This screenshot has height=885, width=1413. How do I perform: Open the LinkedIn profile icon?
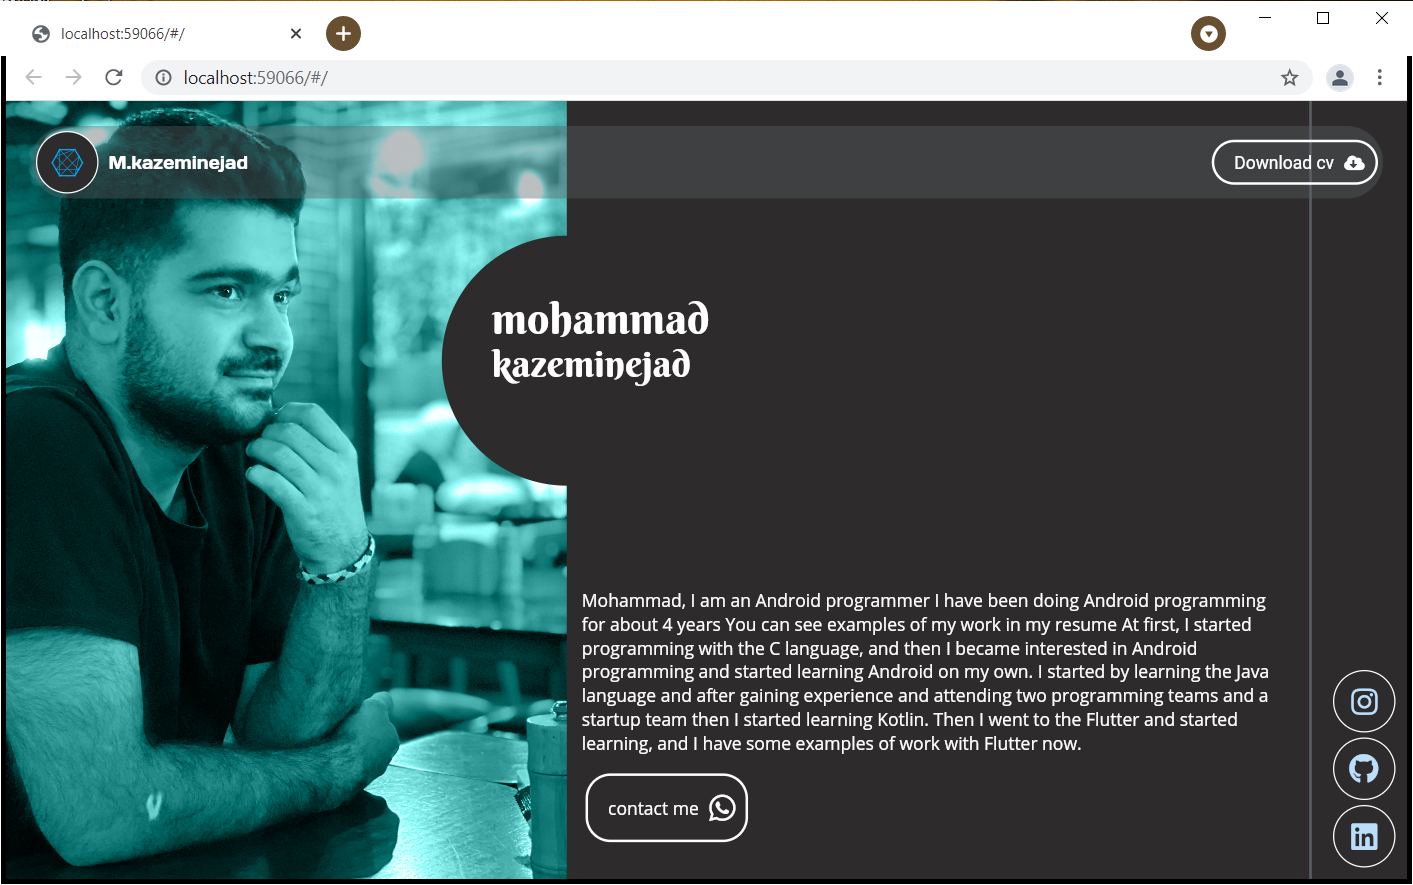(1364, 836)
